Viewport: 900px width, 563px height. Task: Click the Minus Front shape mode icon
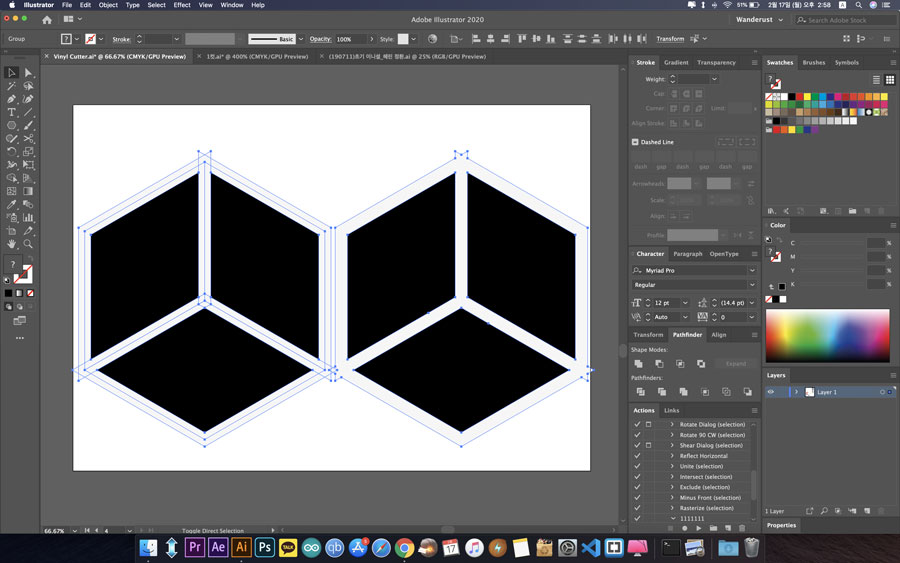pos(659,363)
